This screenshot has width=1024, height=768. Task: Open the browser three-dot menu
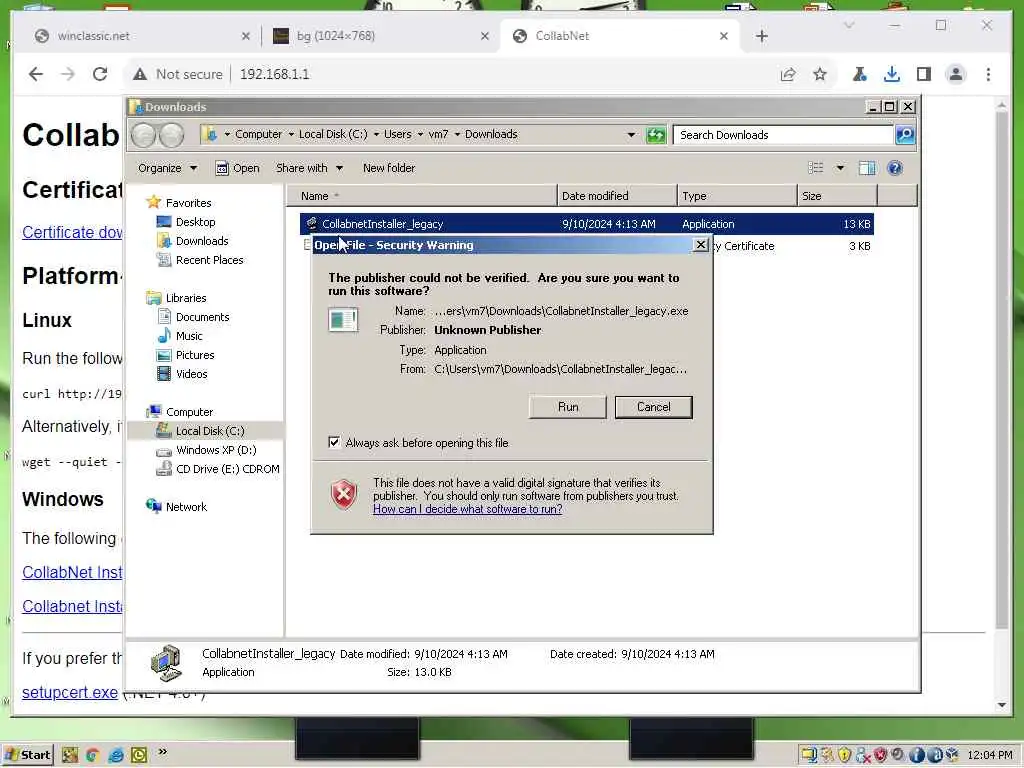[988, 74]
